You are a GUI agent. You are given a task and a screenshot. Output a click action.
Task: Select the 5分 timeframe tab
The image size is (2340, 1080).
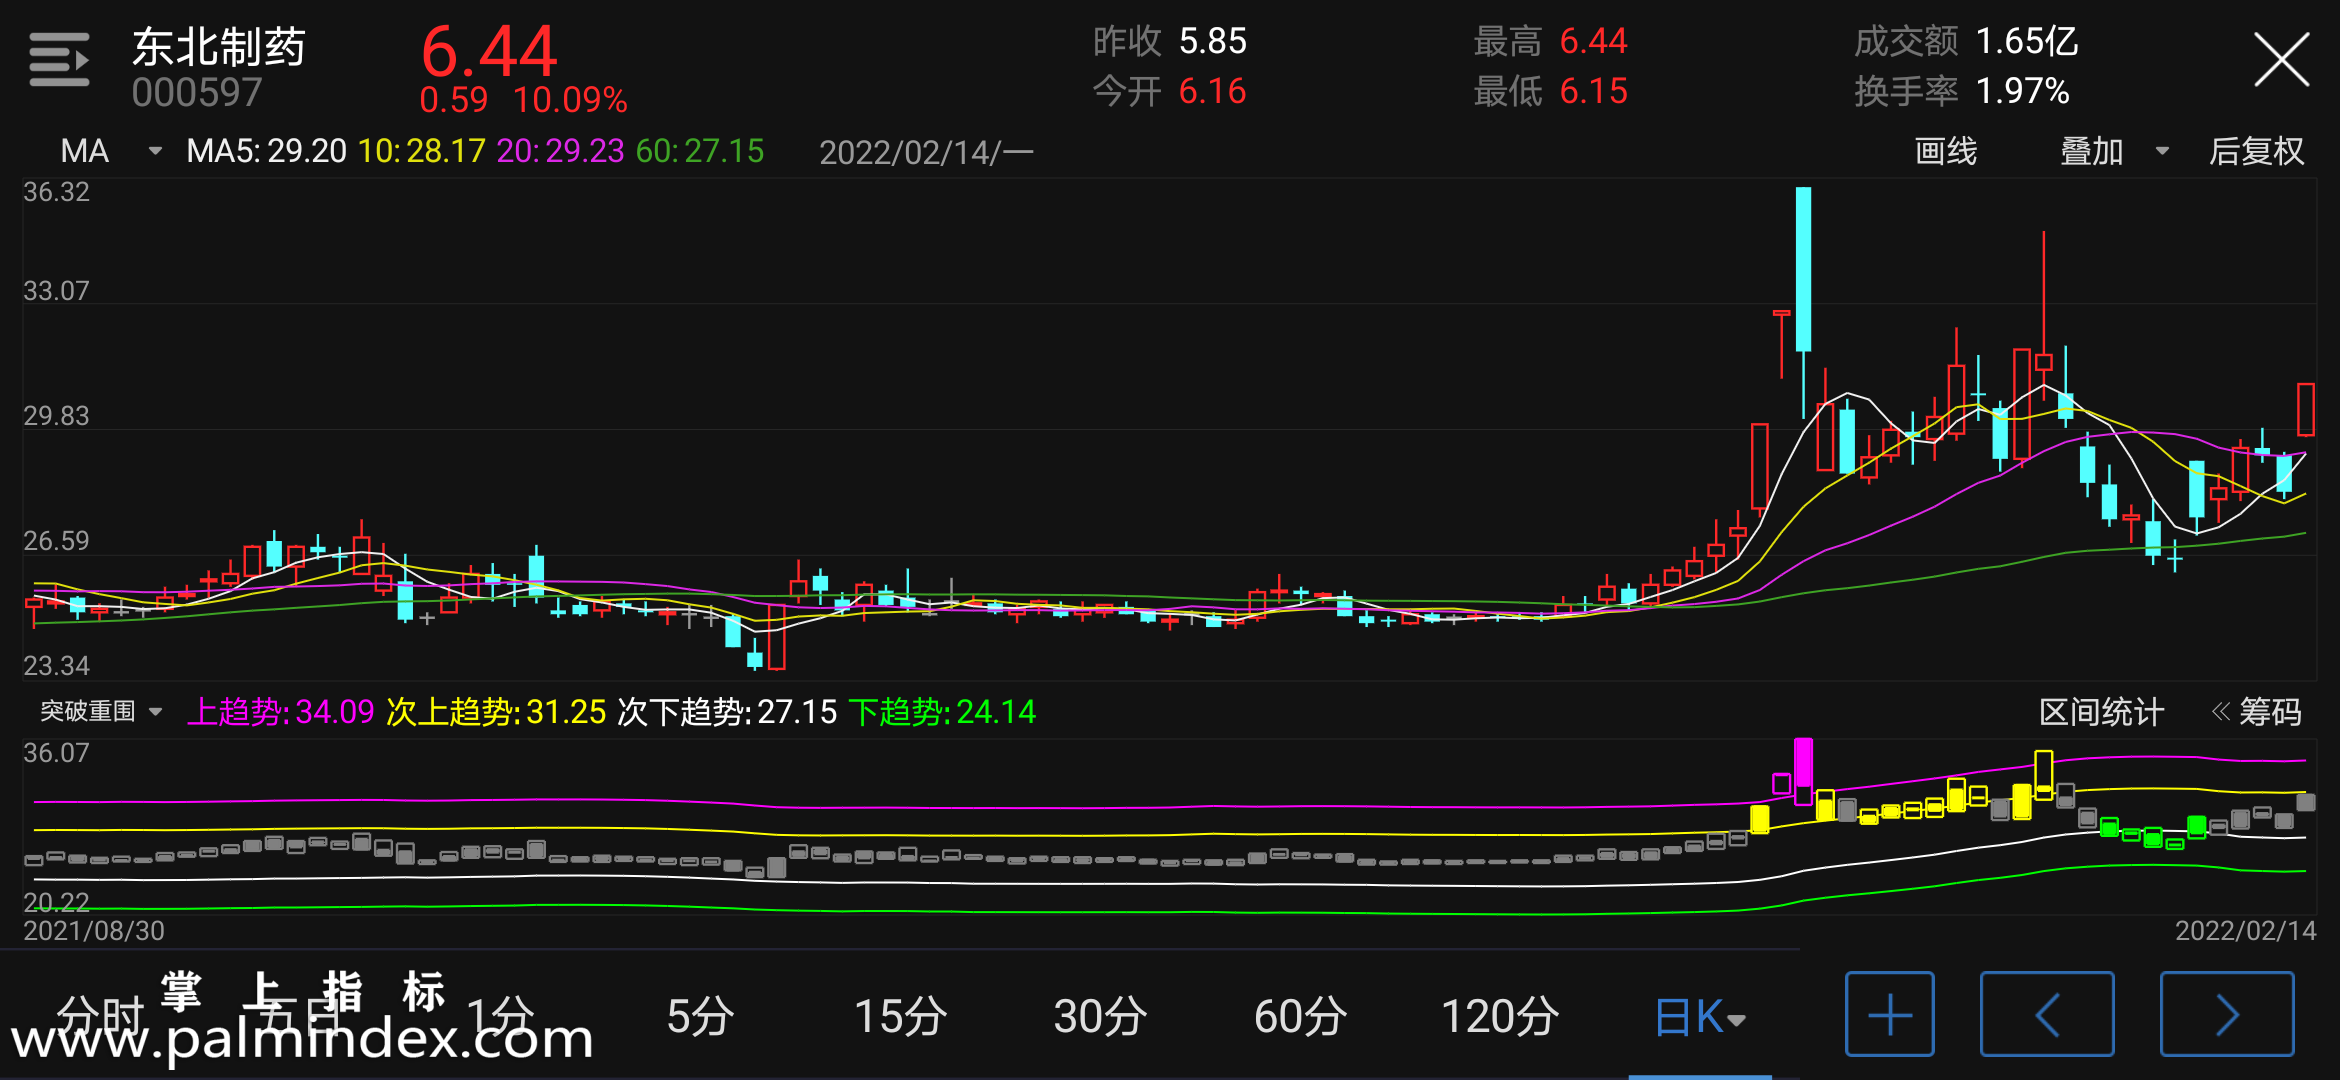[700, 1017]
